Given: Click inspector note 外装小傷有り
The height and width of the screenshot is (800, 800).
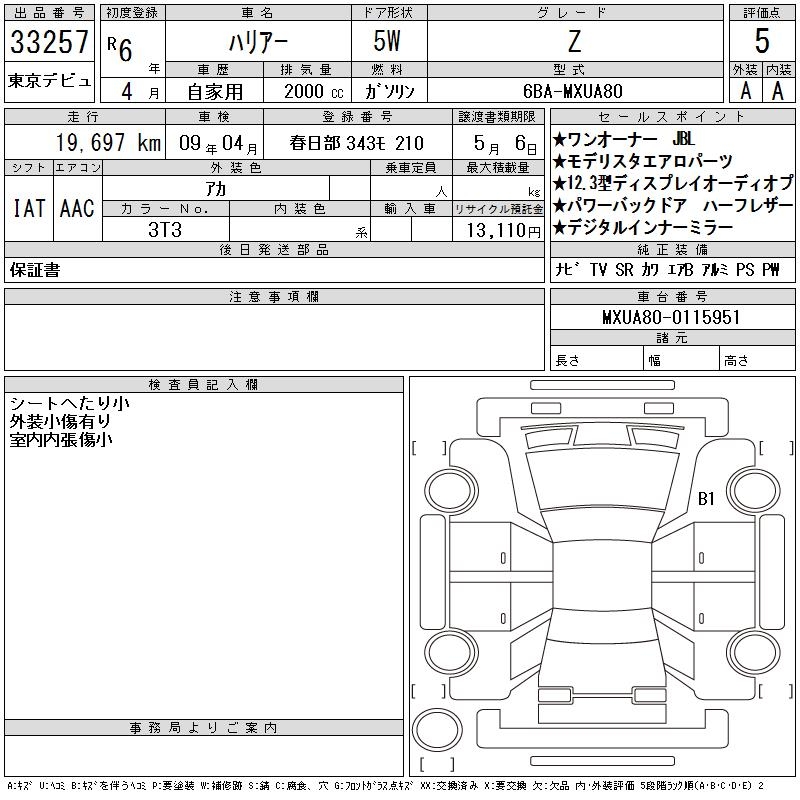Looking at the screenshot, I should click(60, 421).
